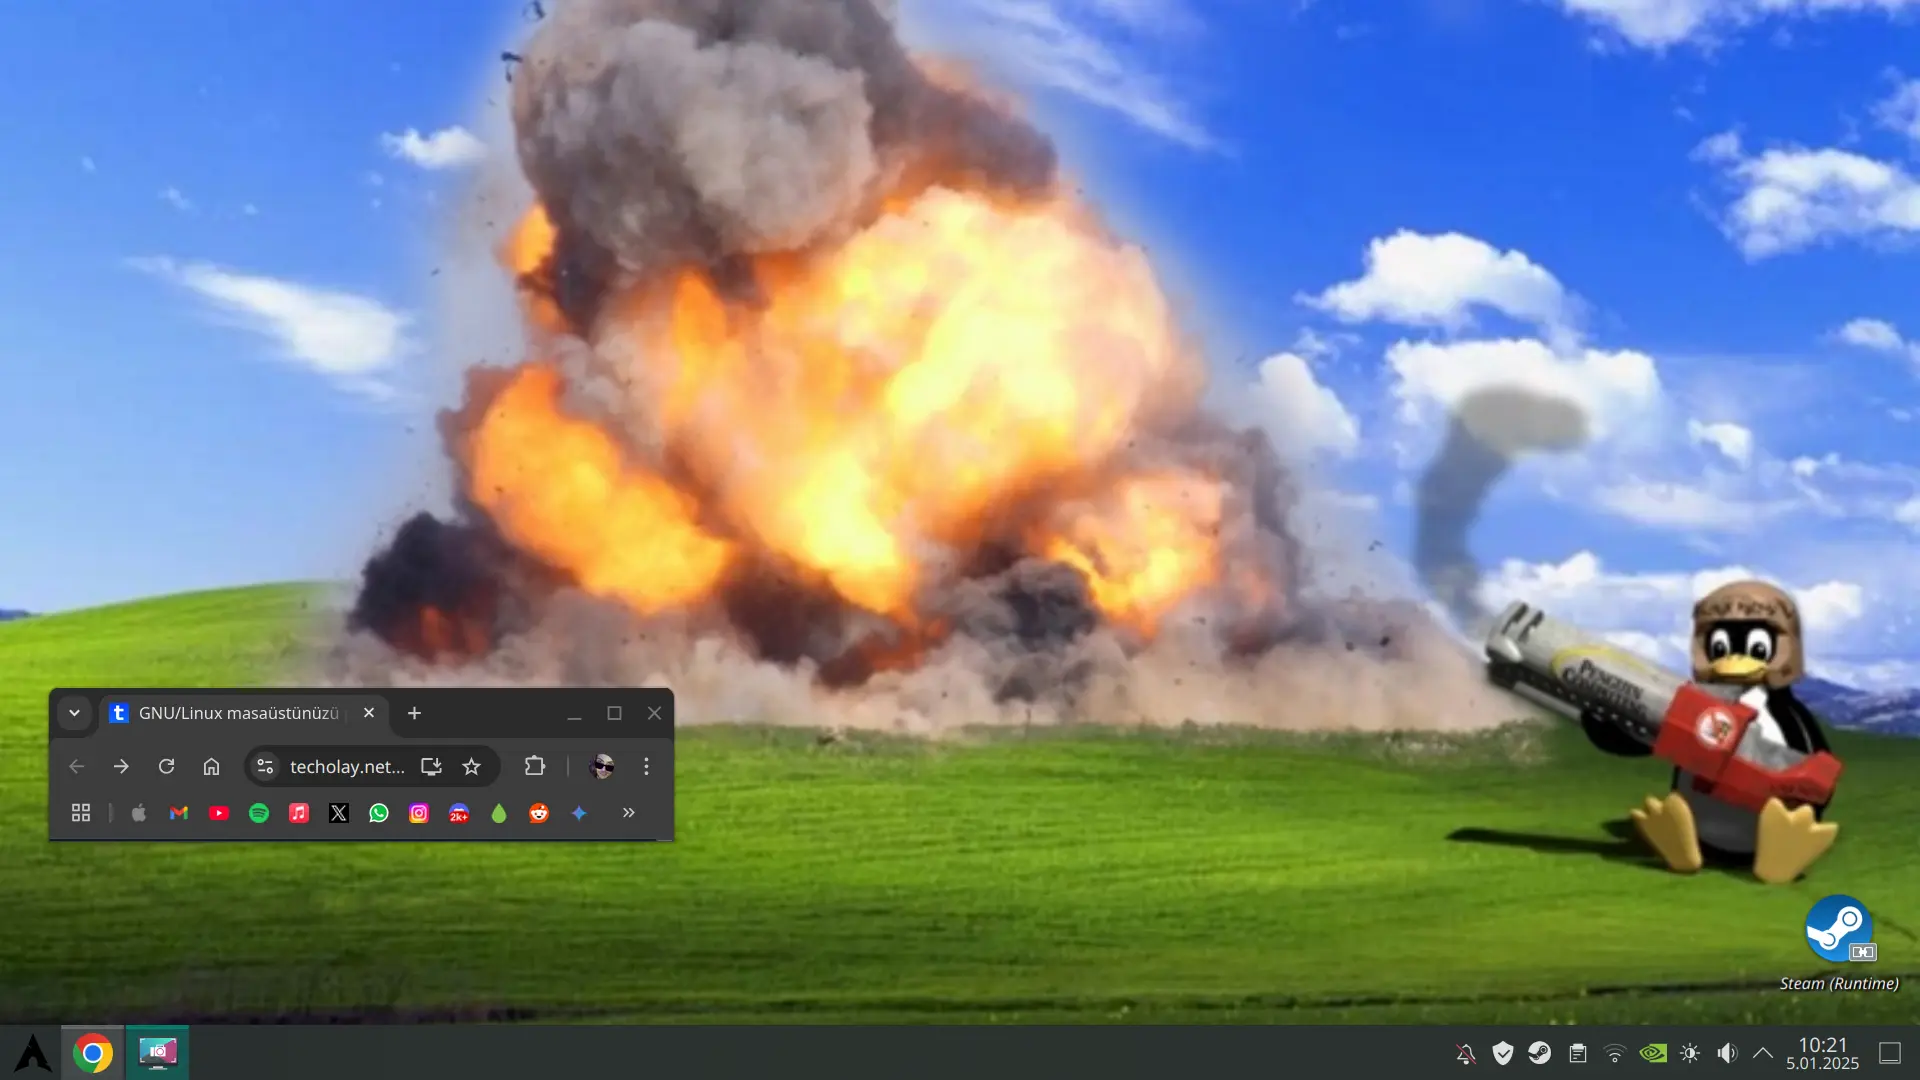Open the Apple Music bookmark
The image size is (1920, 1080).
point(299,813)
